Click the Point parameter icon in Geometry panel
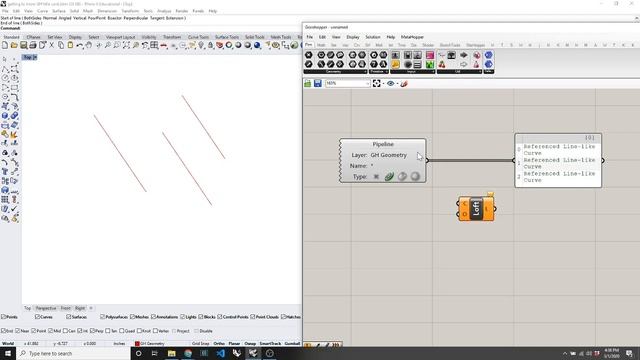640x360 pixels. pyautogui.click(x=309, y=55)
